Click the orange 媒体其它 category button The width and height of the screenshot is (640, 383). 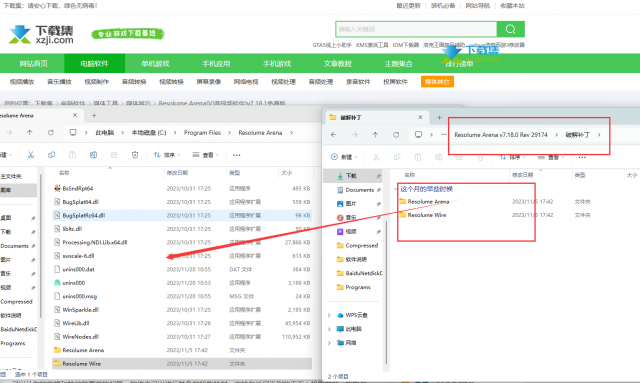[x=437, y=82]
